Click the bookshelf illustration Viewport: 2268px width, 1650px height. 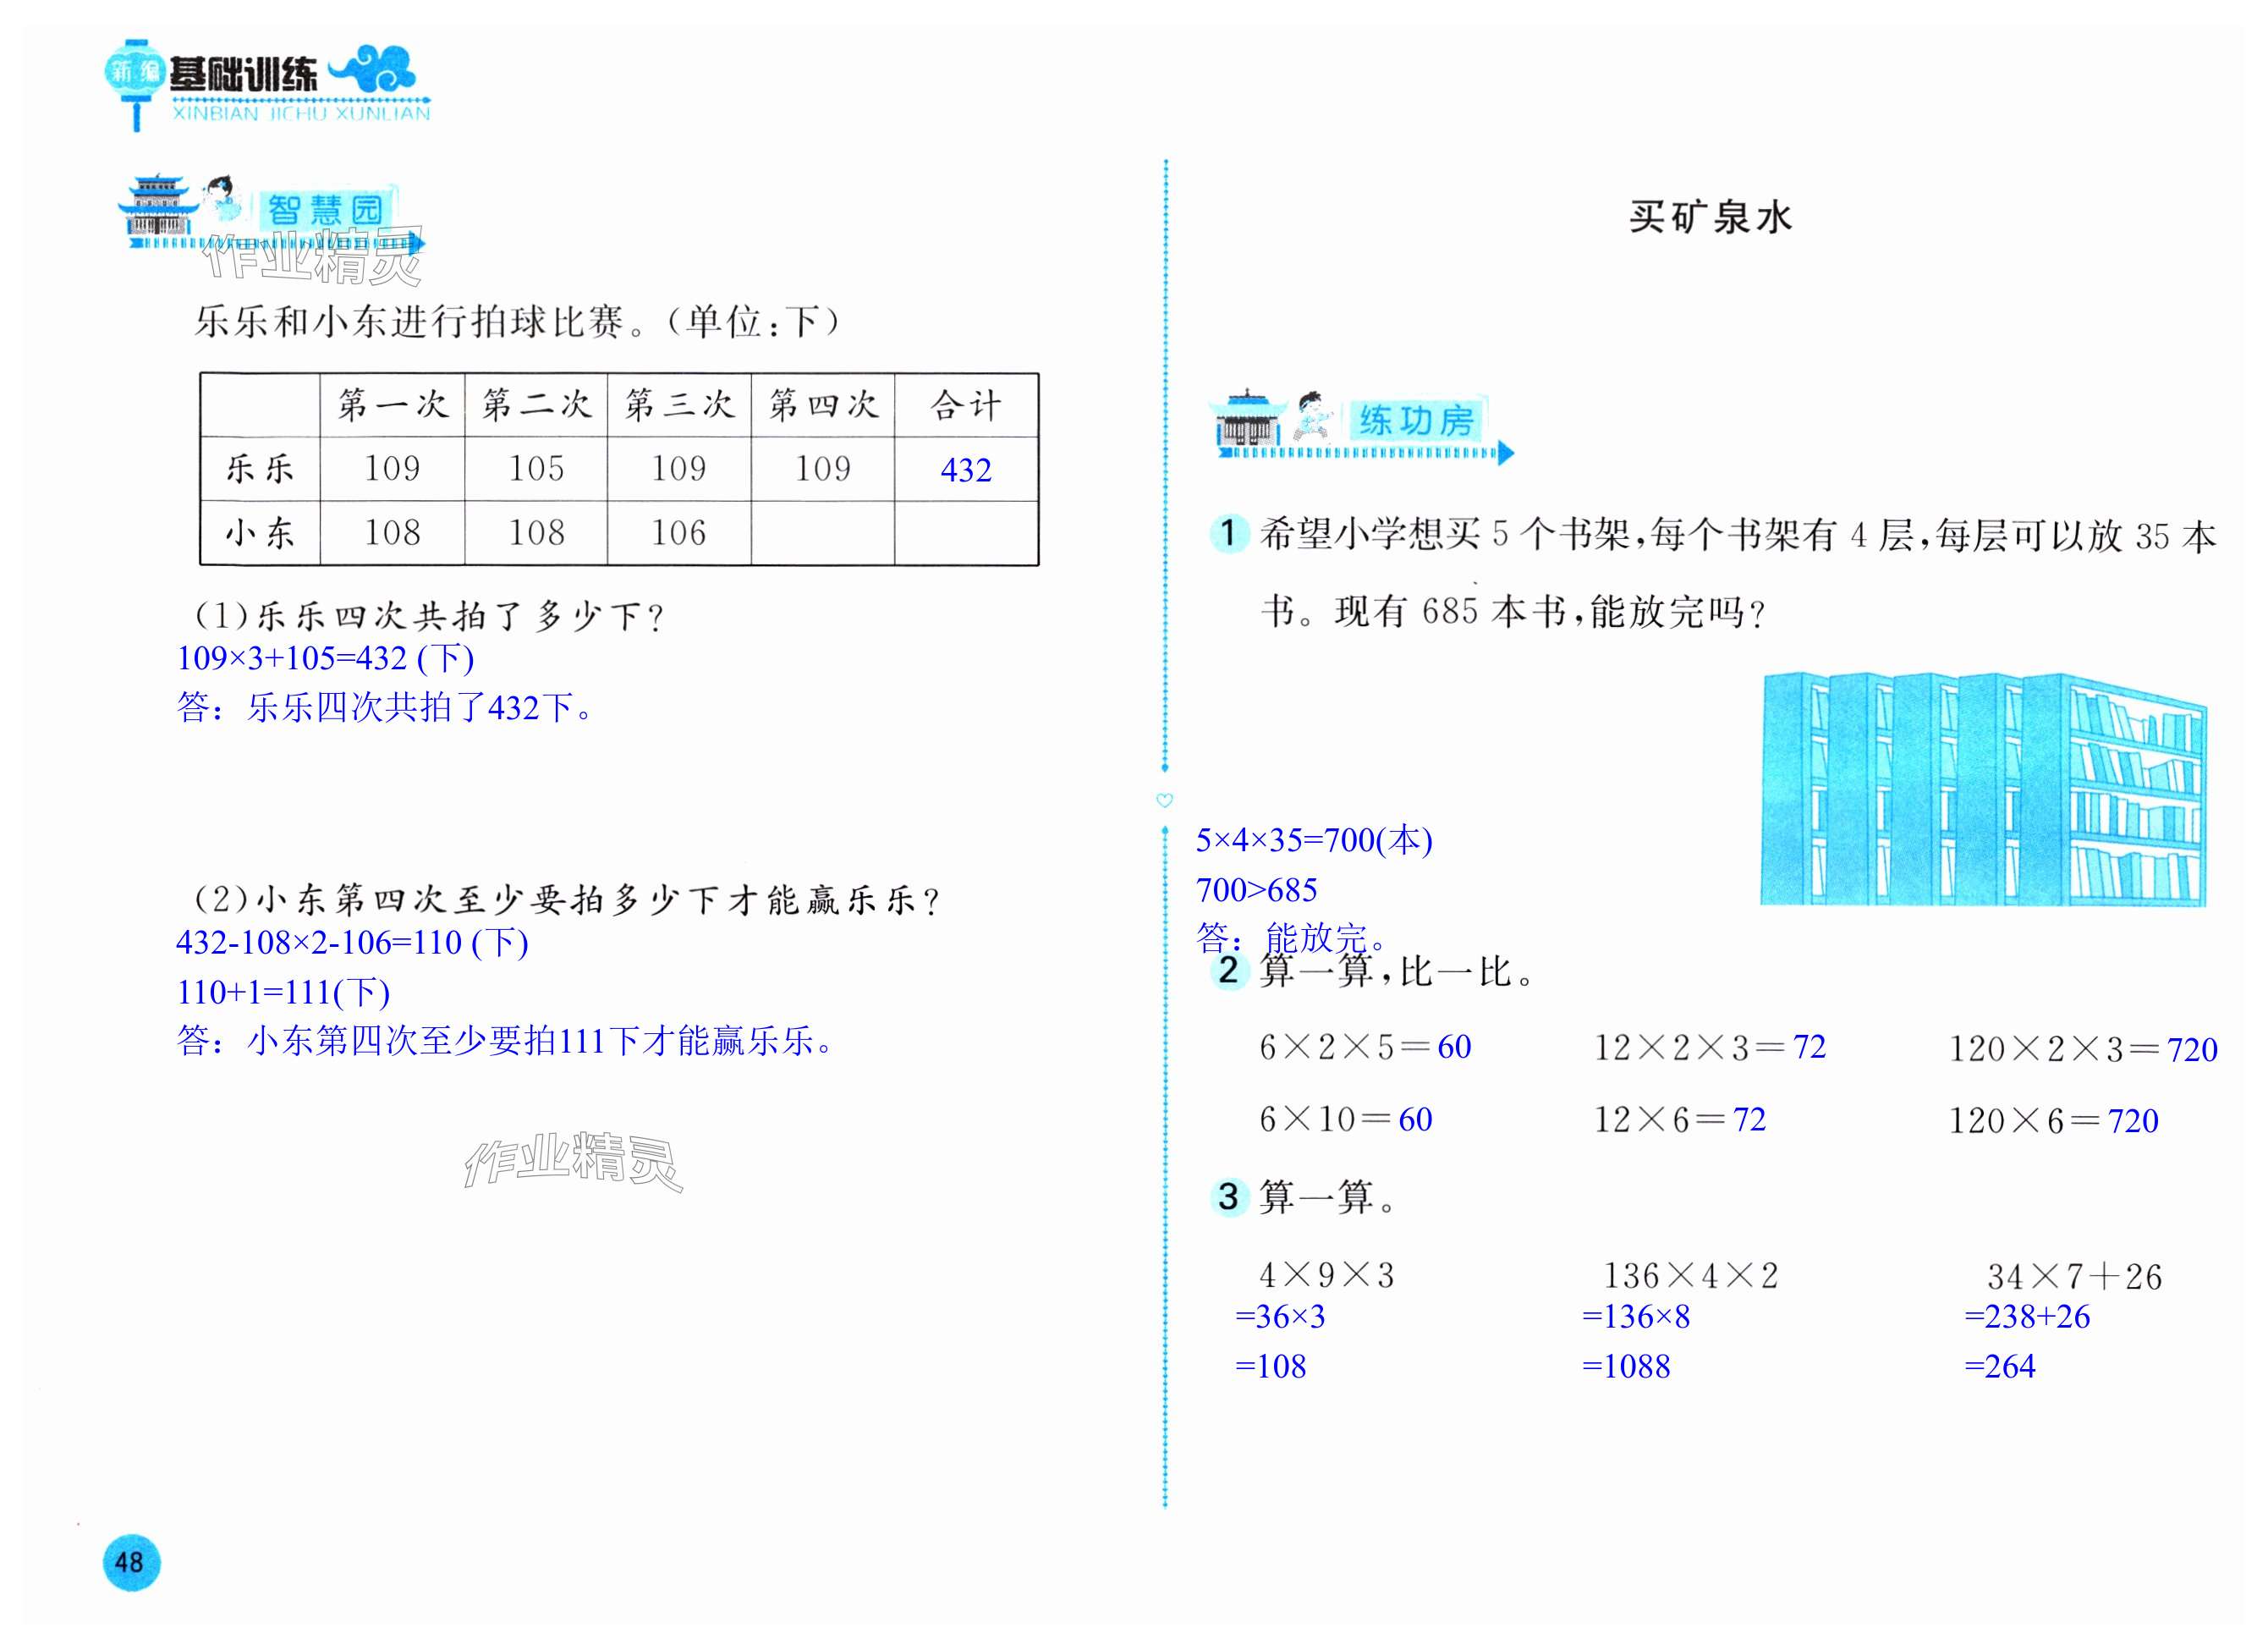click(x=1982, y=790)
